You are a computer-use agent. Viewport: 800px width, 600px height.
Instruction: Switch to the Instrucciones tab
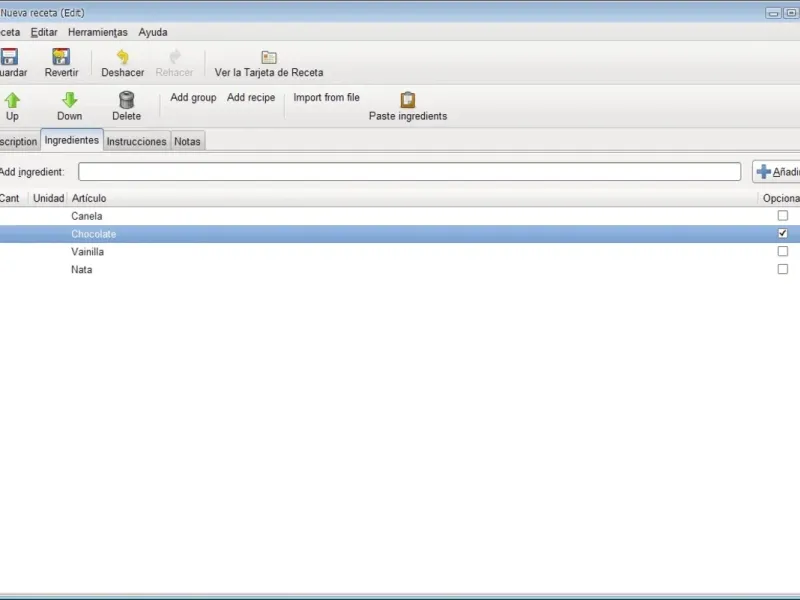(136, 141)
